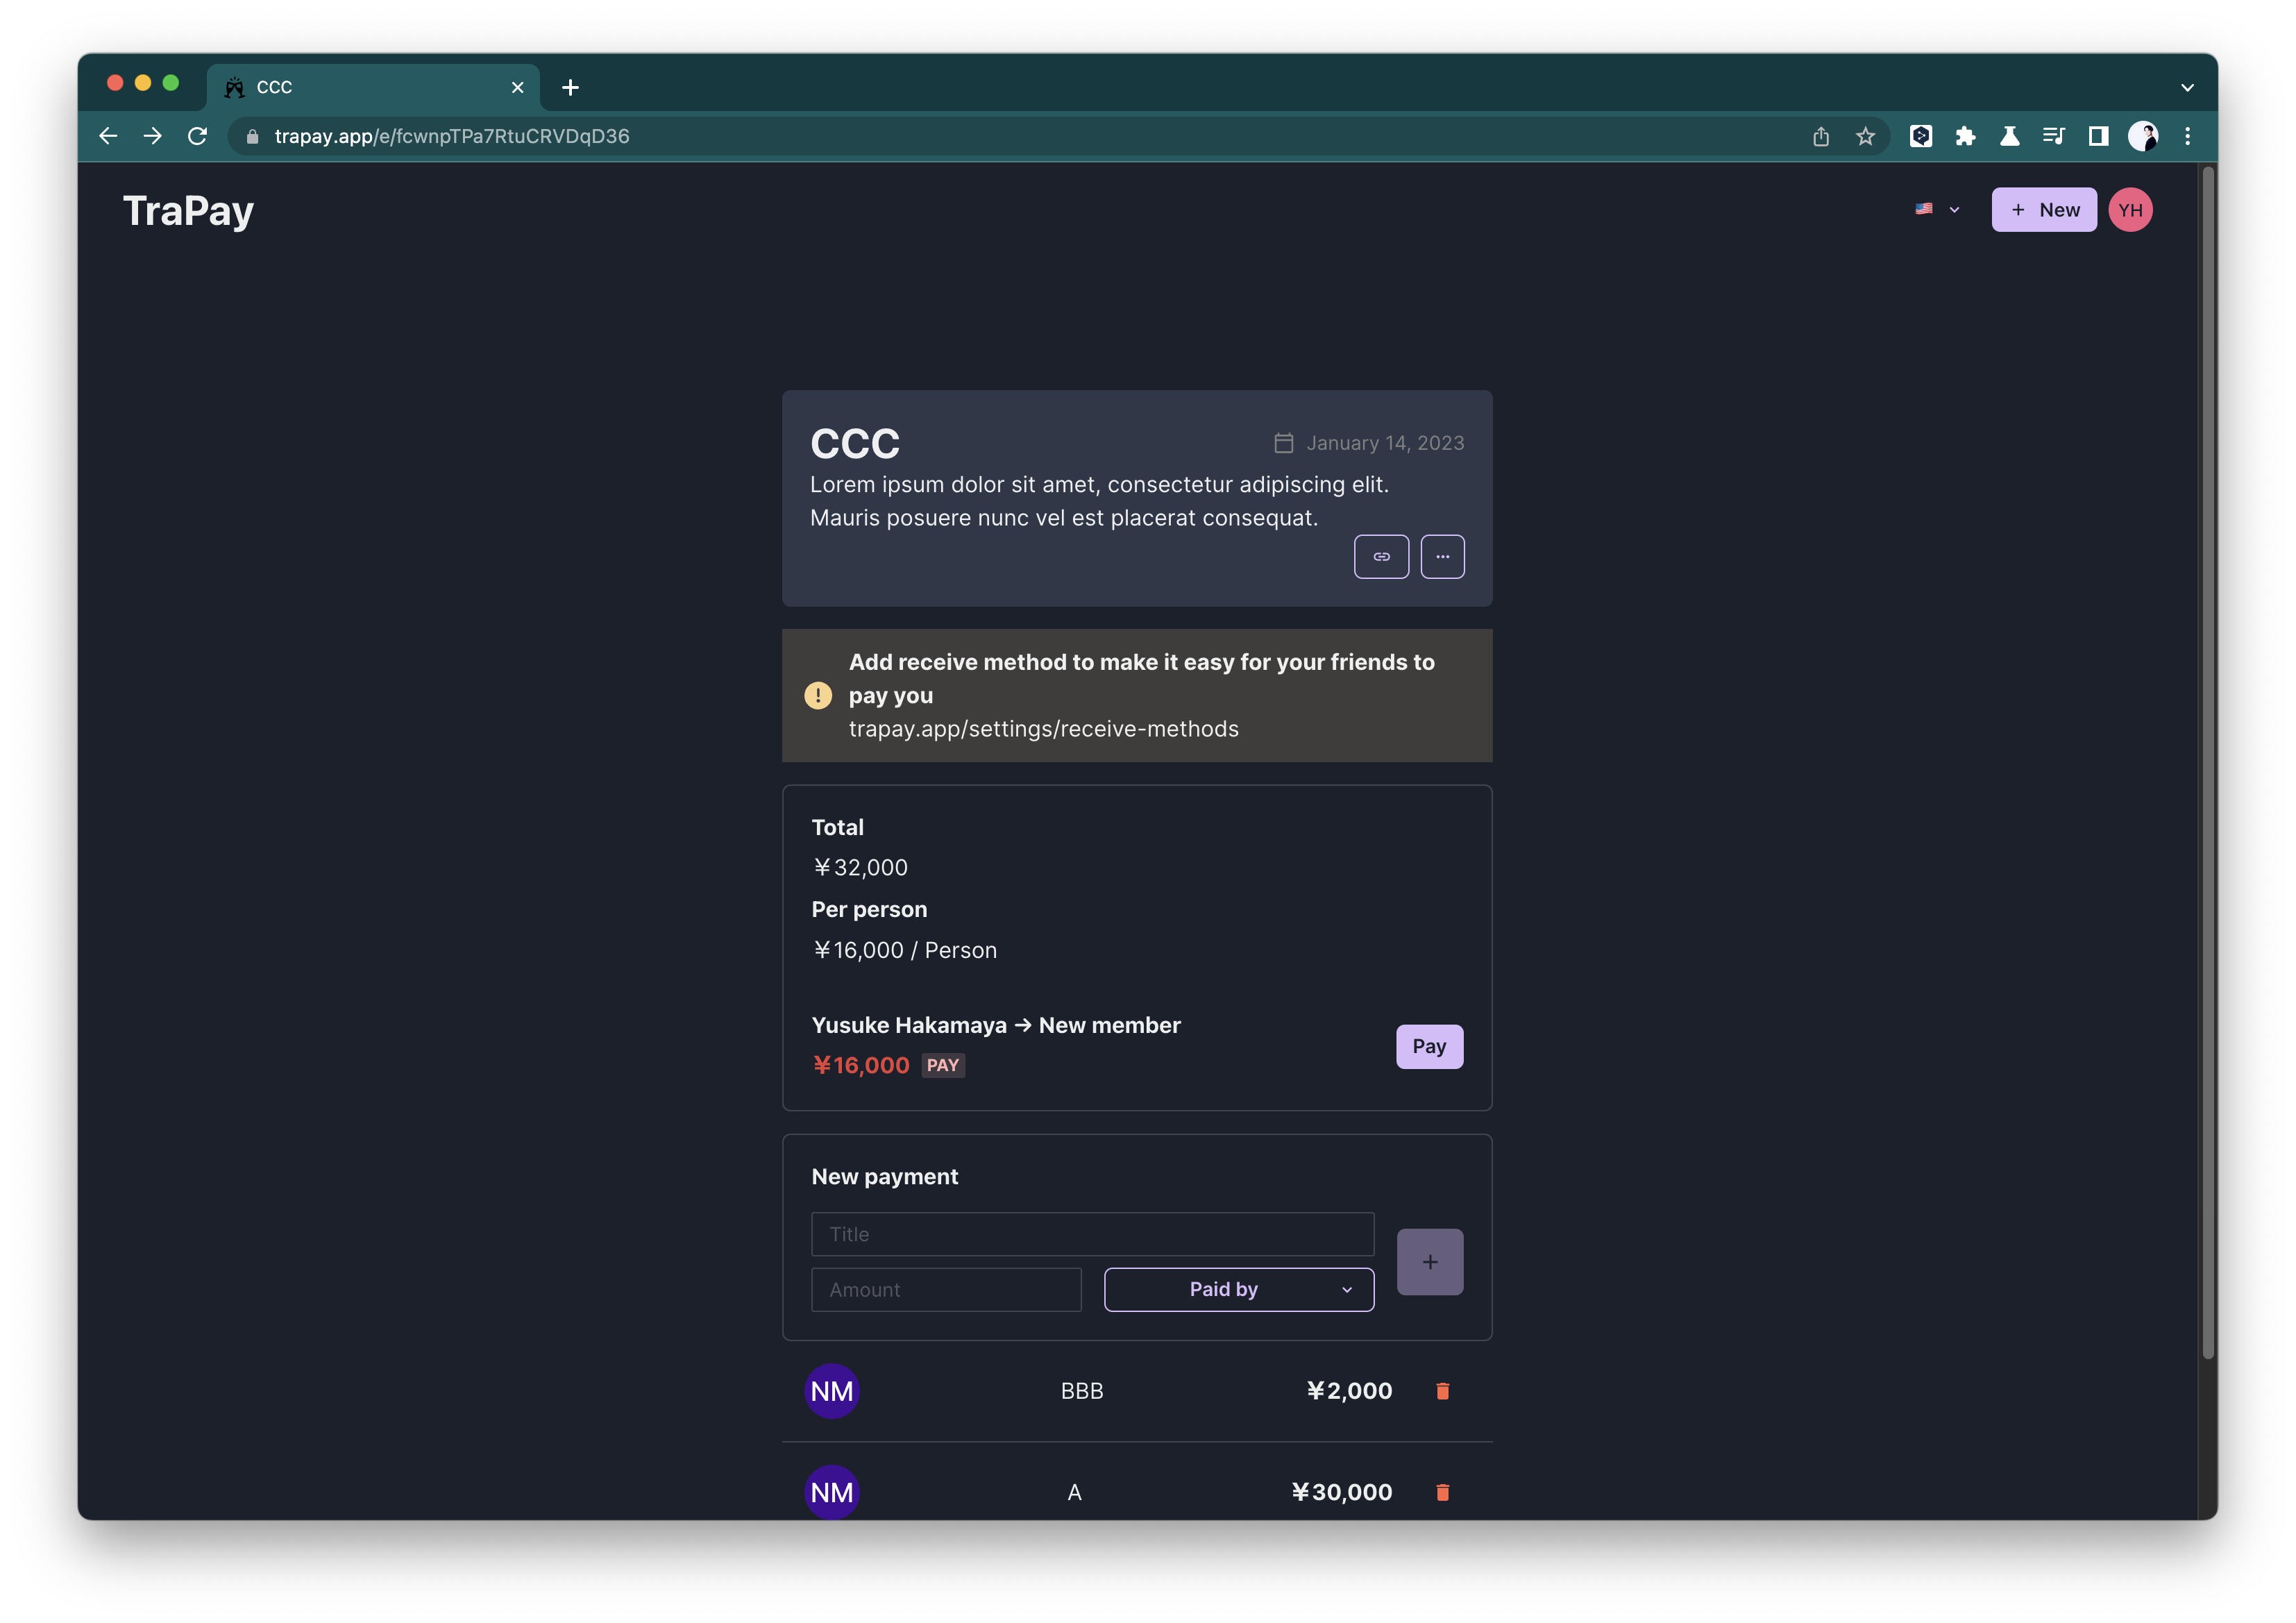
Task: Click the calendar icon beside January 14, 2023
Action: click(x=1283, y=443)
